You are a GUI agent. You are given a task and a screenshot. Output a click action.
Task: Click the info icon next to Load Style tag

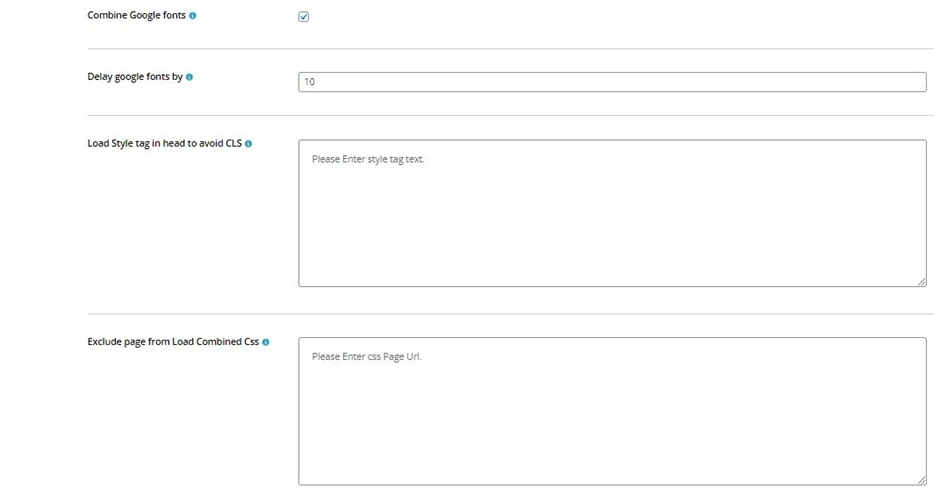(x=248, y=144)
